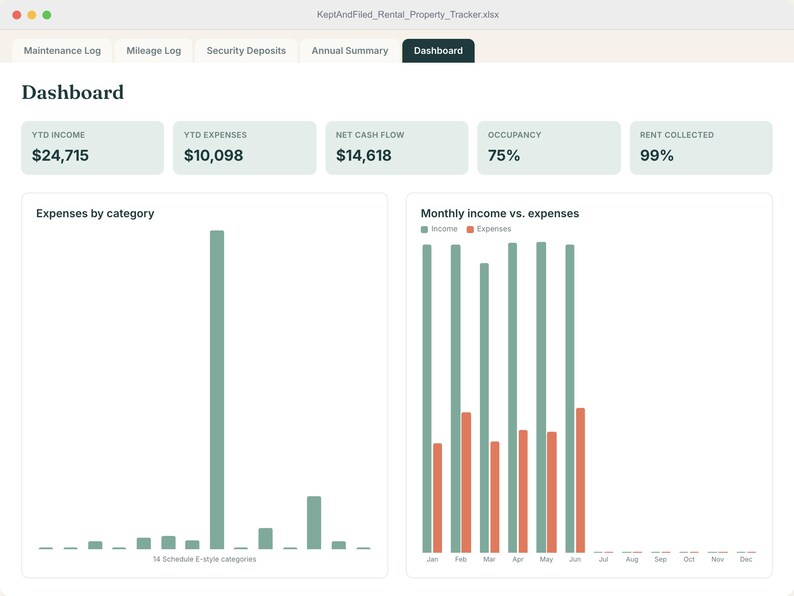
Task: Click the April income bar
Action: click(x=512, y=398)
